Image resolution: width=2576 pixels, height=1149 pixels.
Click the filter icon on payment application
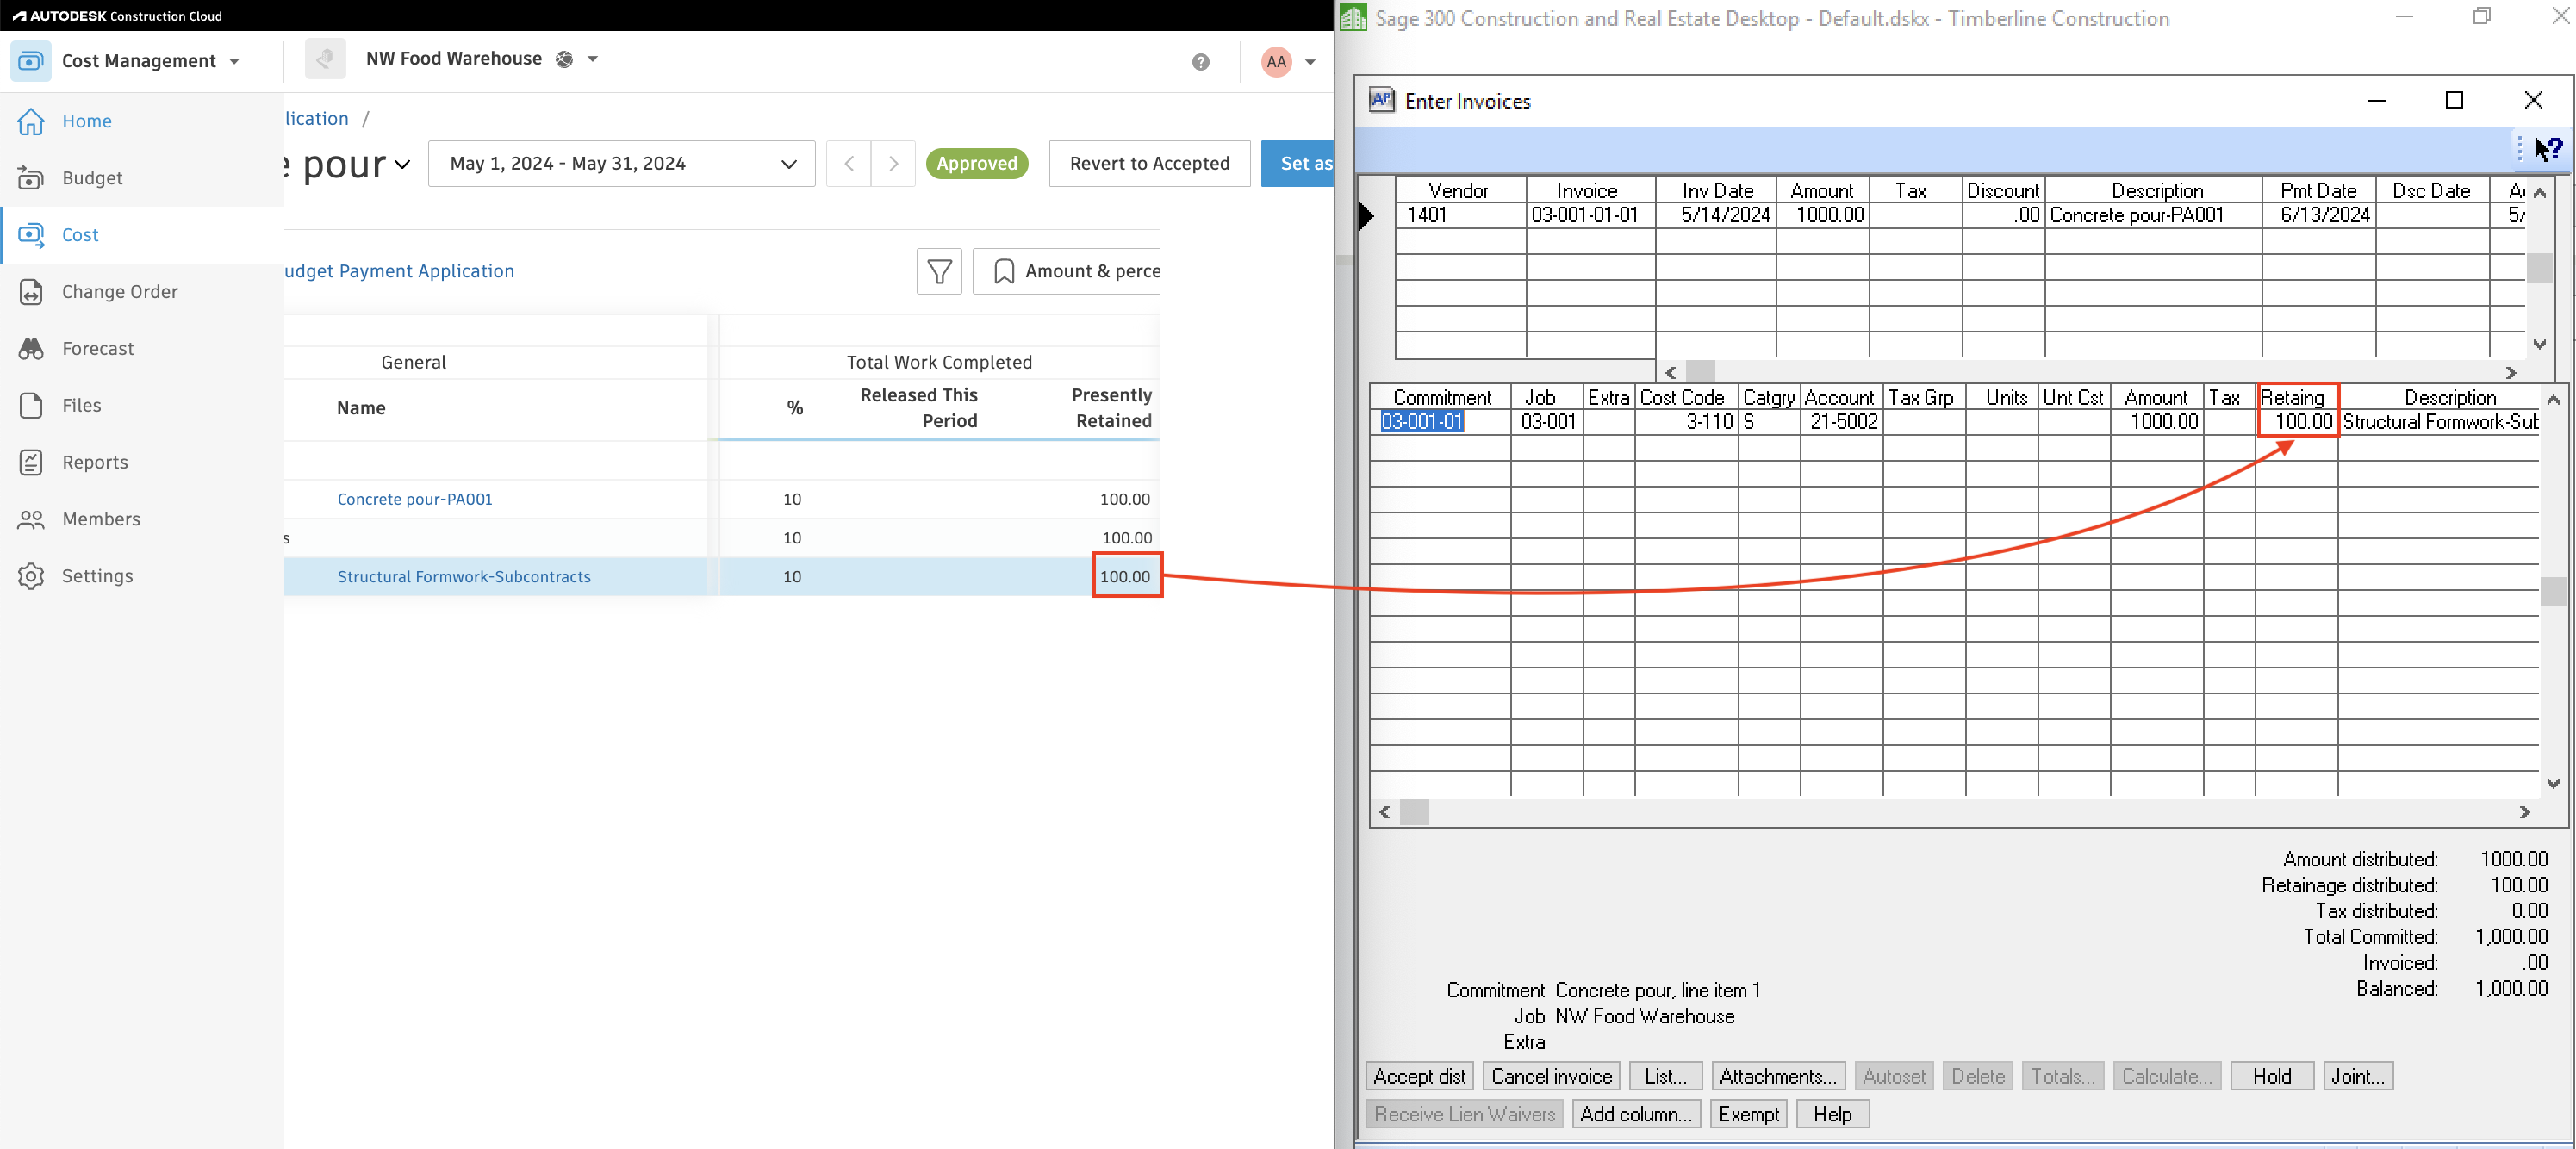click(x=940, y=270)
